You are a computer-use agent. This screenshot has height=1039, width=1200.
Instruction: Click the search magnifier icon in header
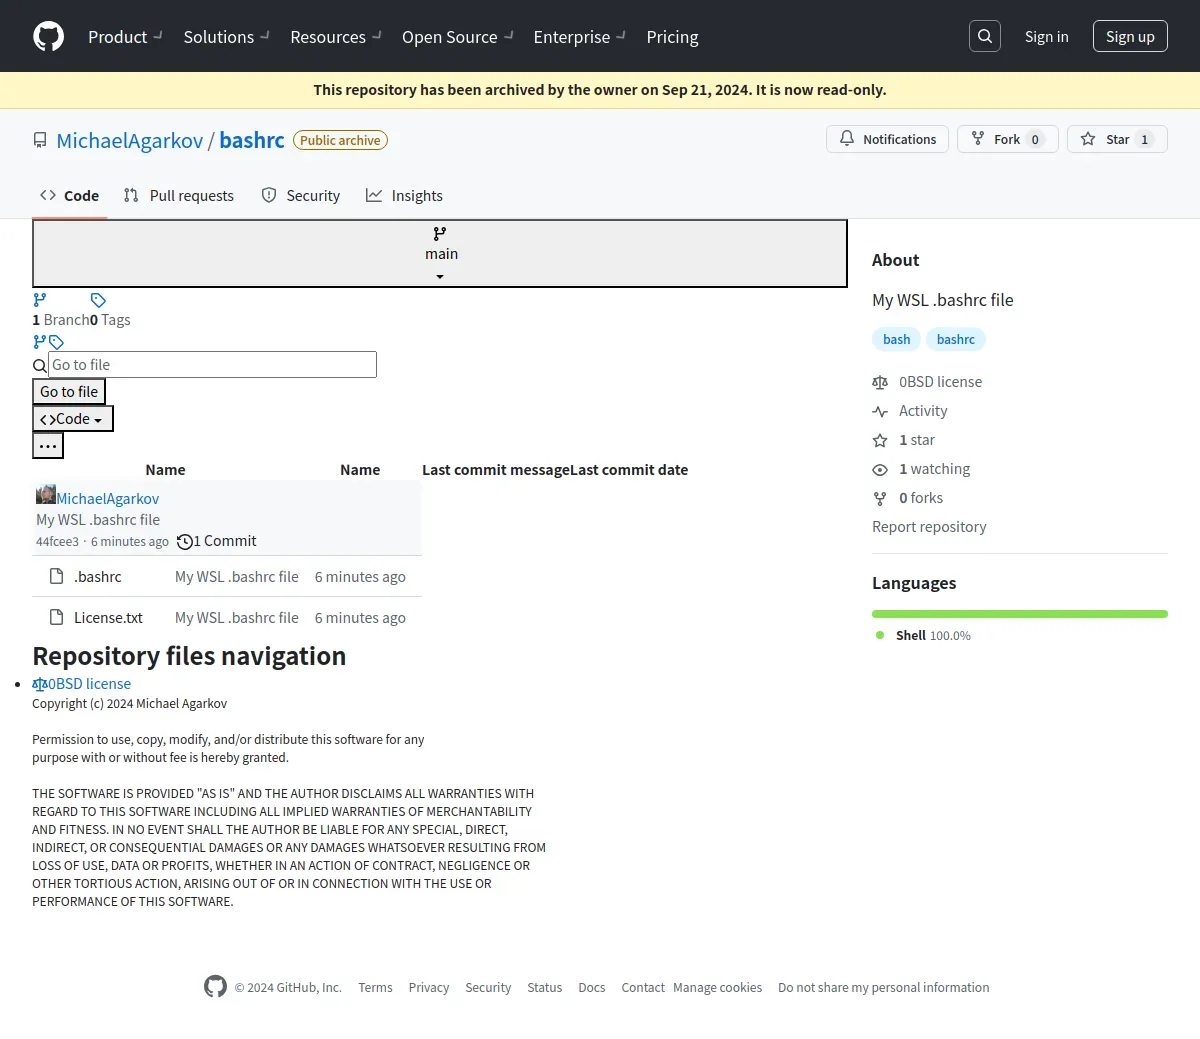click(x=985, y=36)
